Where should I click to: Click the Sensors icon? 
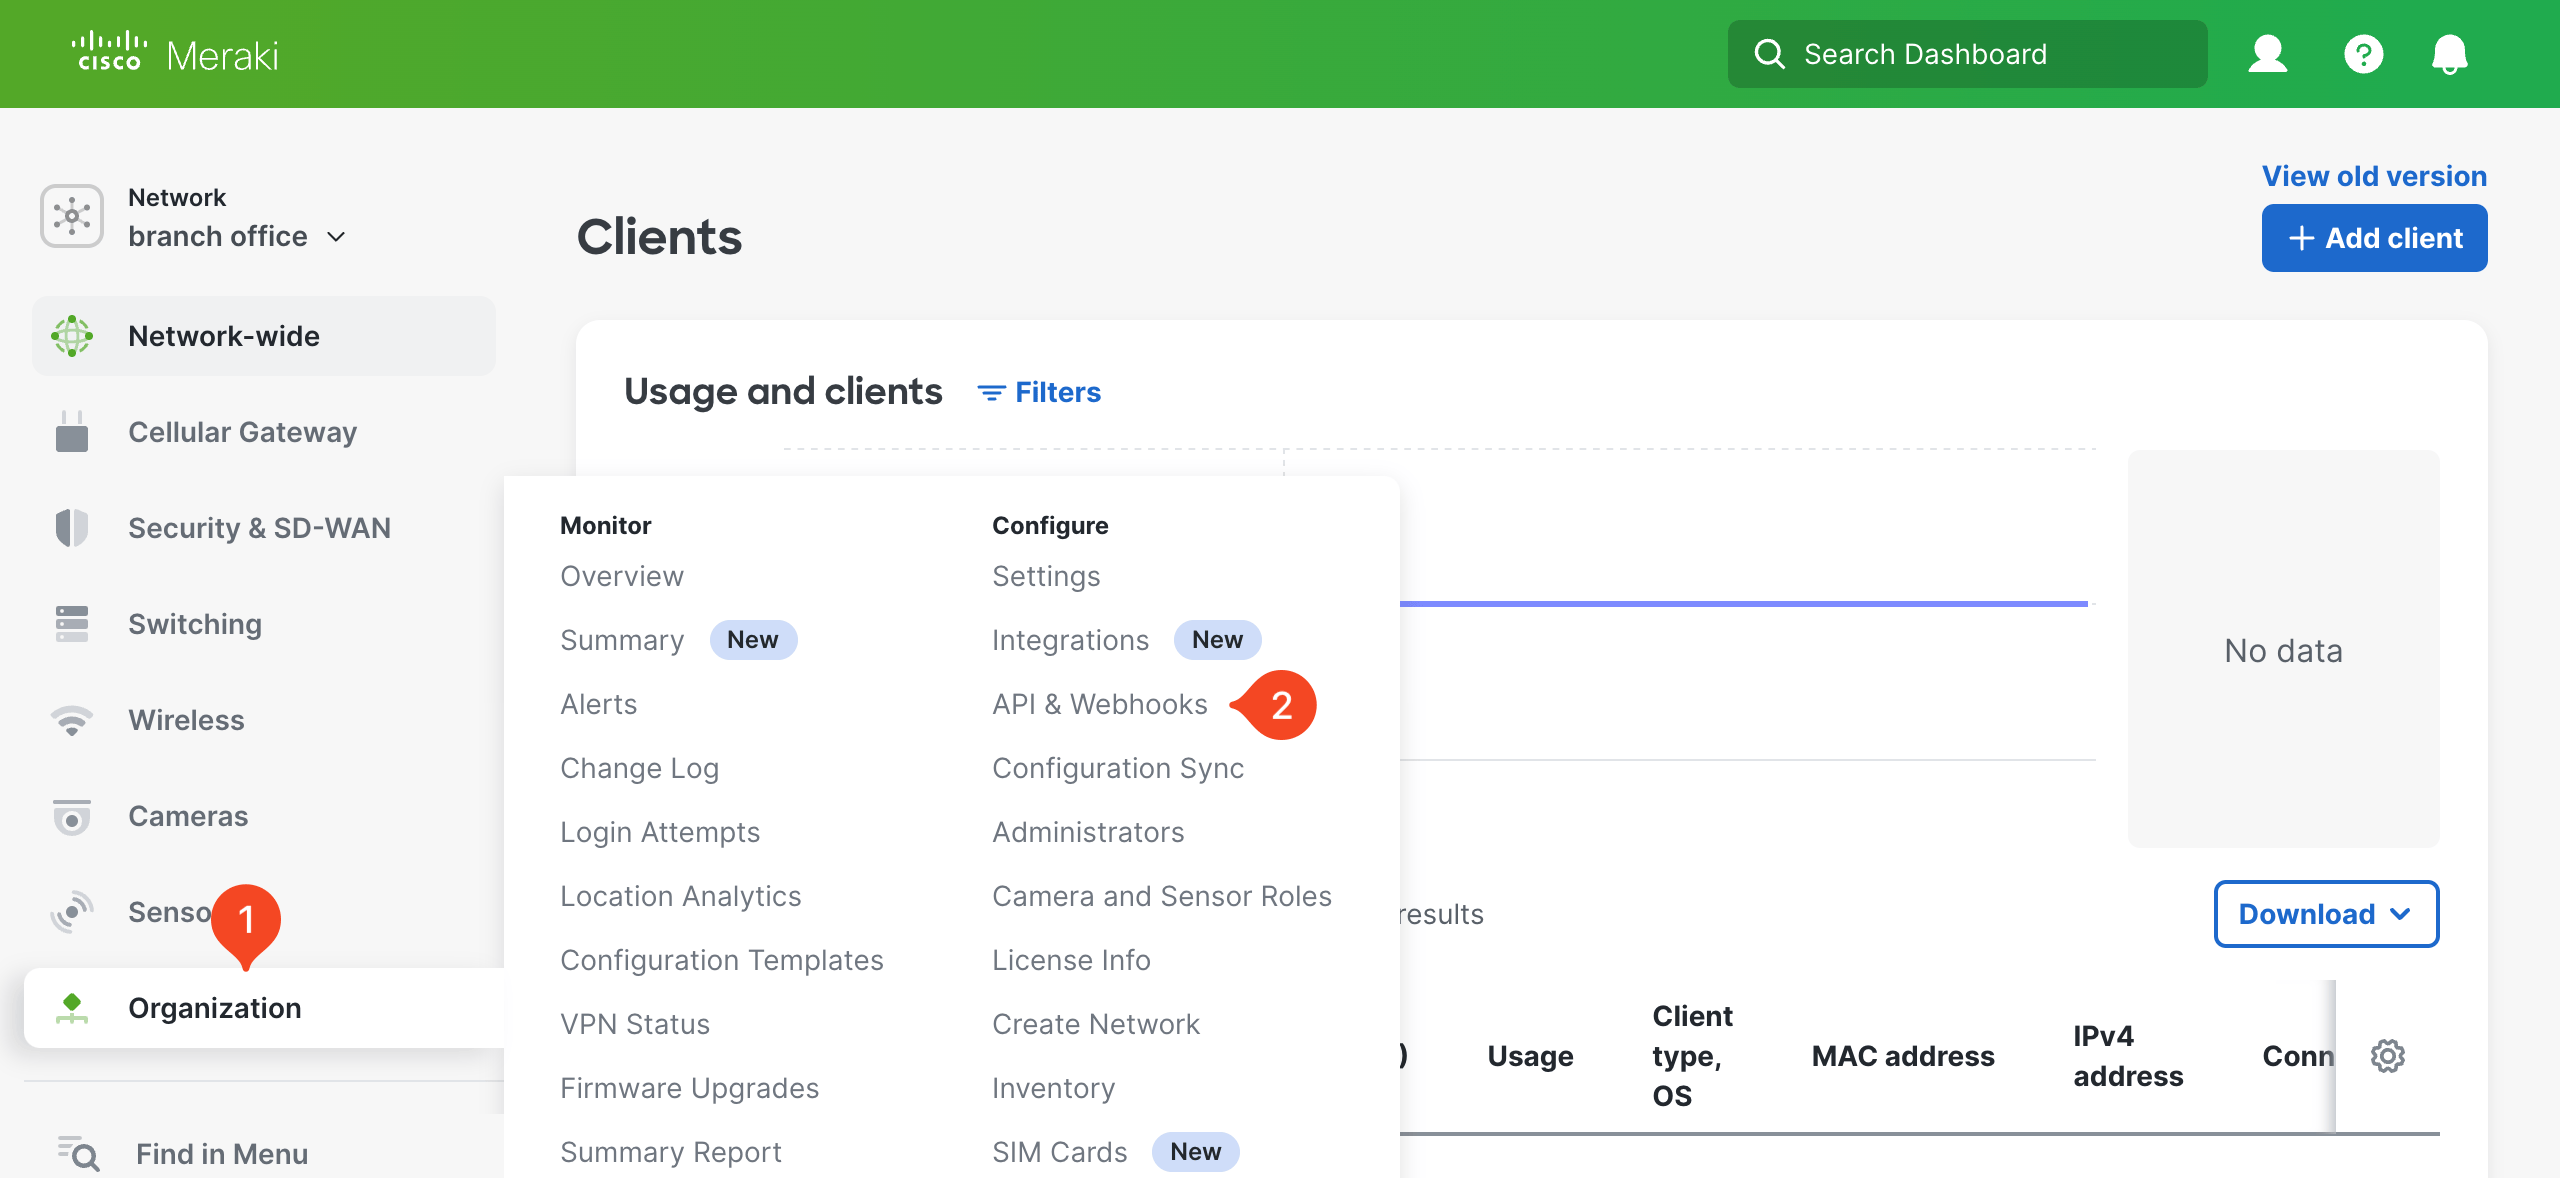72,912
